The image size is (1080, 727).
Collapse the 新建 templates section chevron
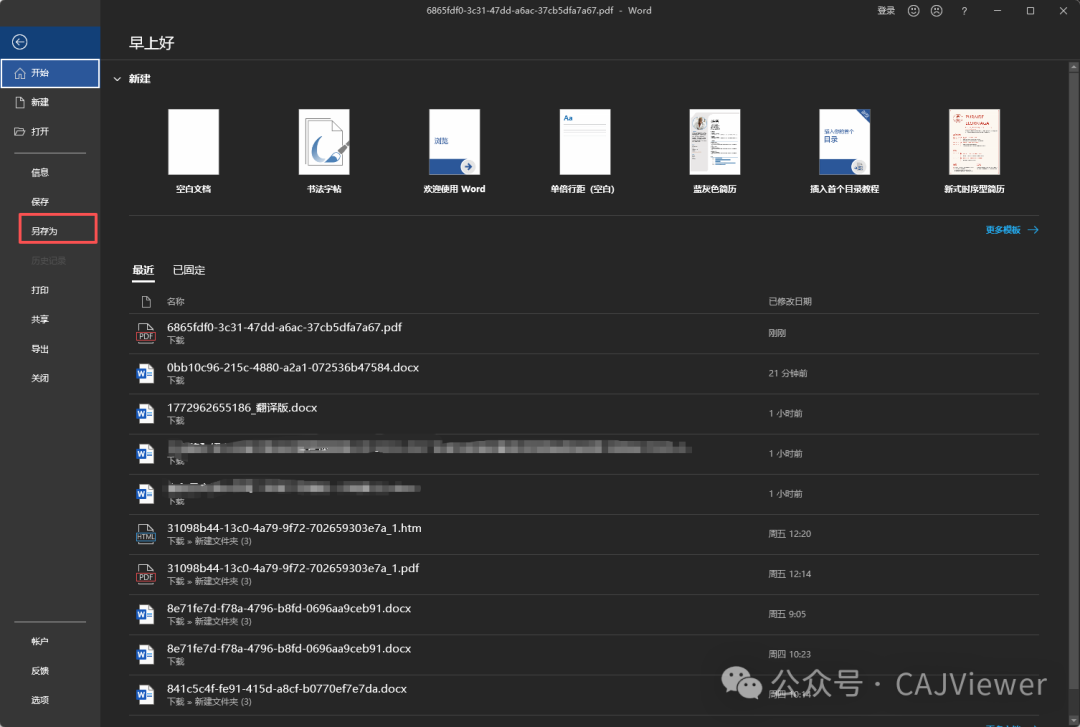pyautogui.click(x=117, y=79)
